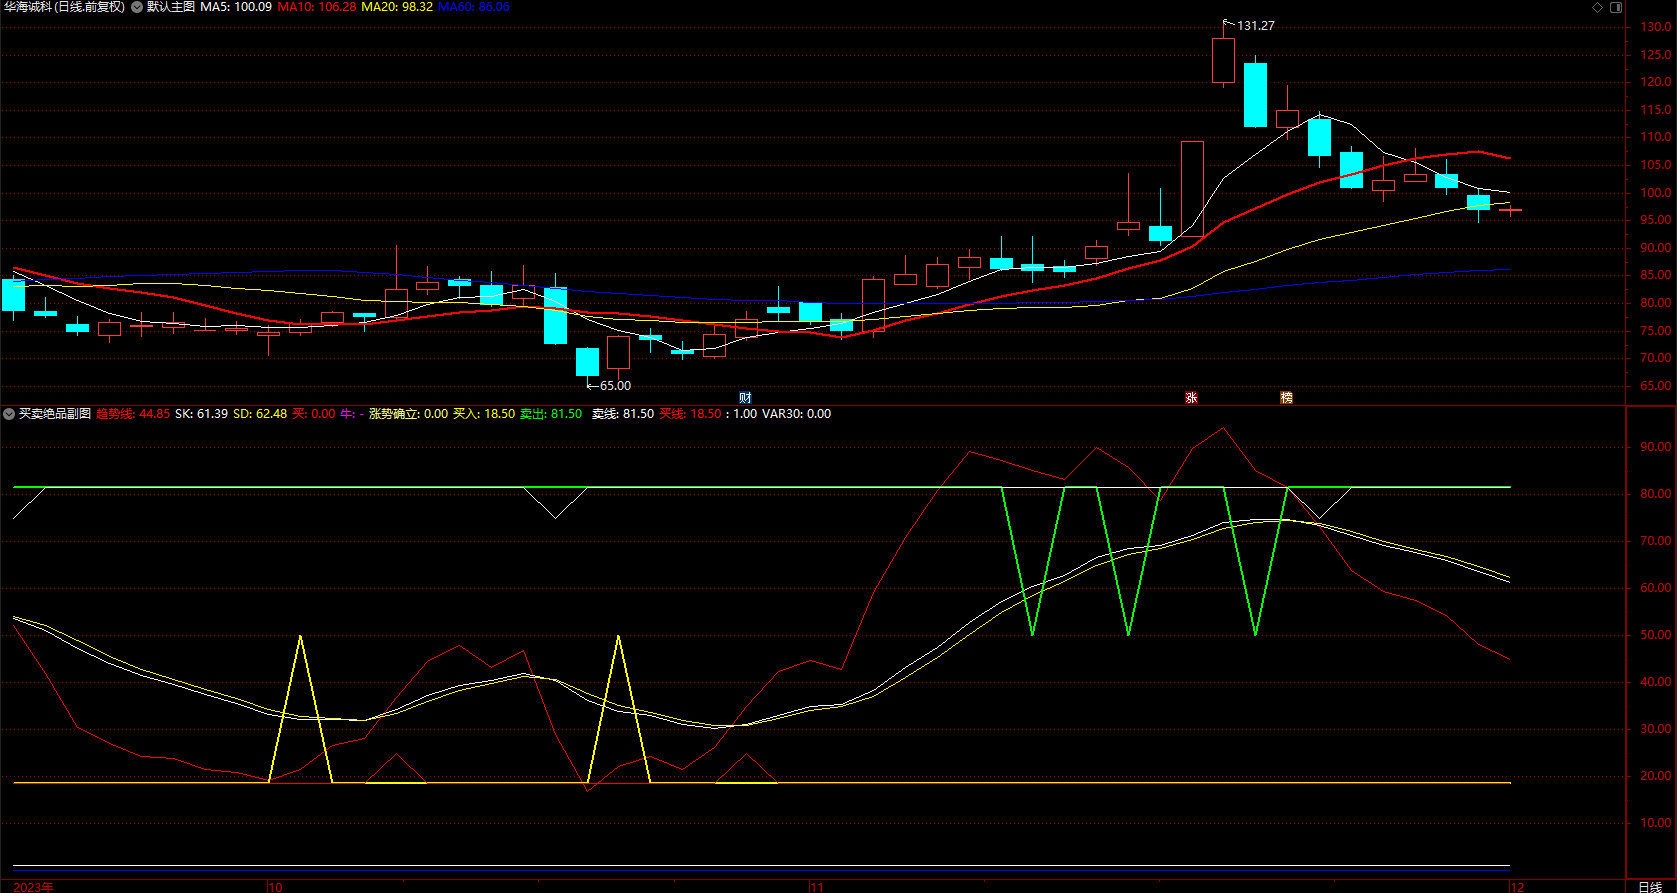Select the MA60: 86.06 label

[474, 7]
